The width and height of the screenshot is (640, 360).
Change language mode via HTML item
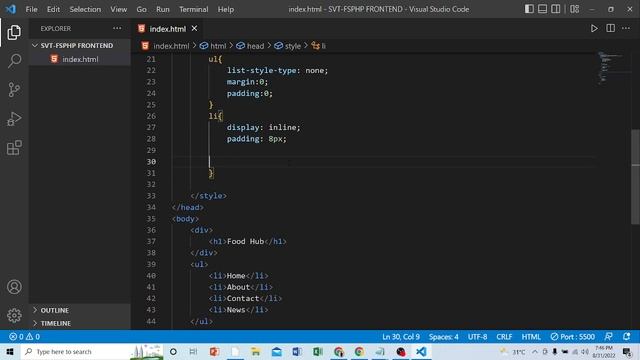coord(531,337)
